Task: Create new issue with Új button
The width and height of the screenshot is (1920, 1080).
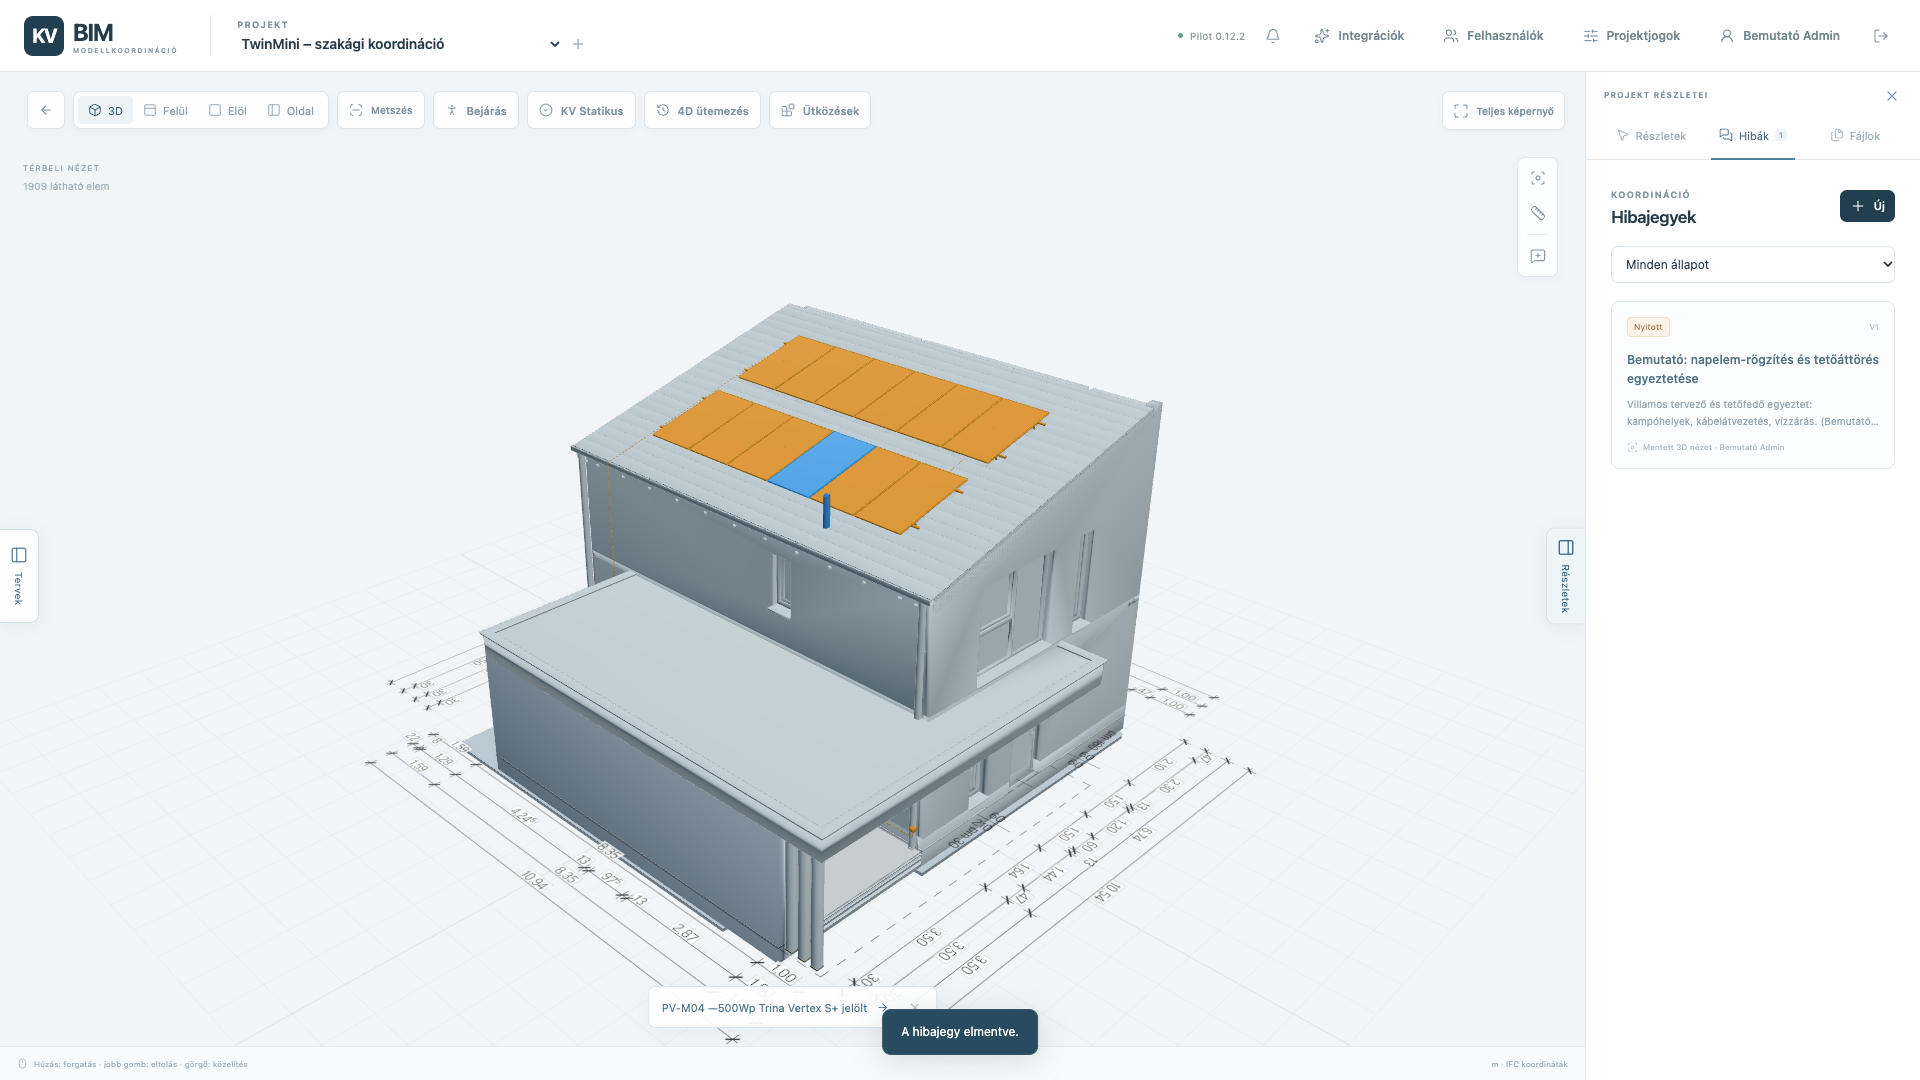Action: pos(1867,206)
